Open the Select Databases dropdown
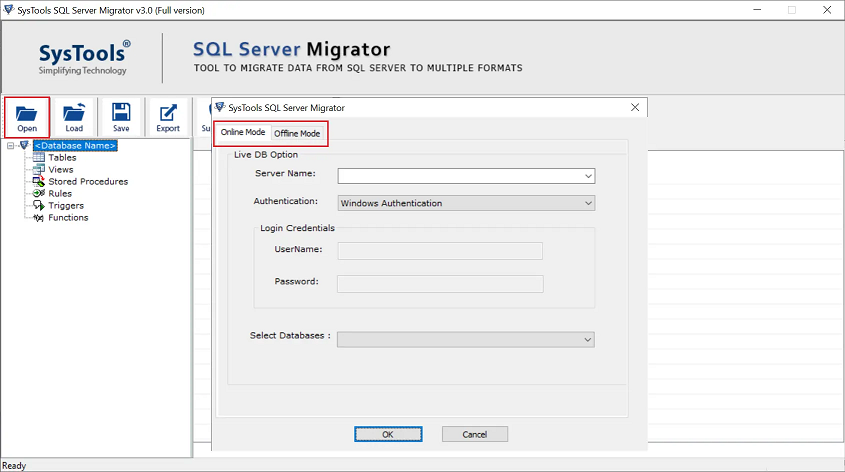 click(587, 339)
